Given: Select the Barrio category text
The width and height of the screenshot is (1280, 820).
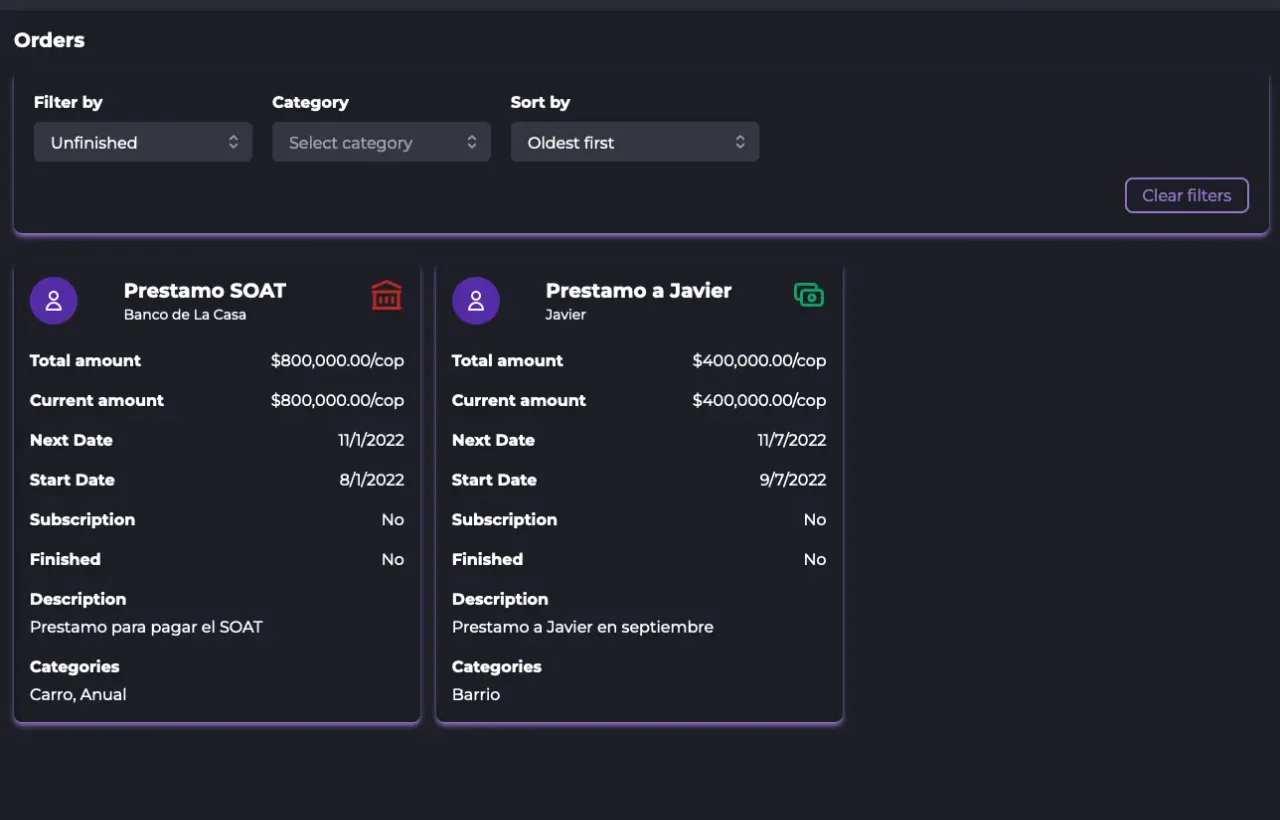Looking at the screenshot, I should point(476,694).
